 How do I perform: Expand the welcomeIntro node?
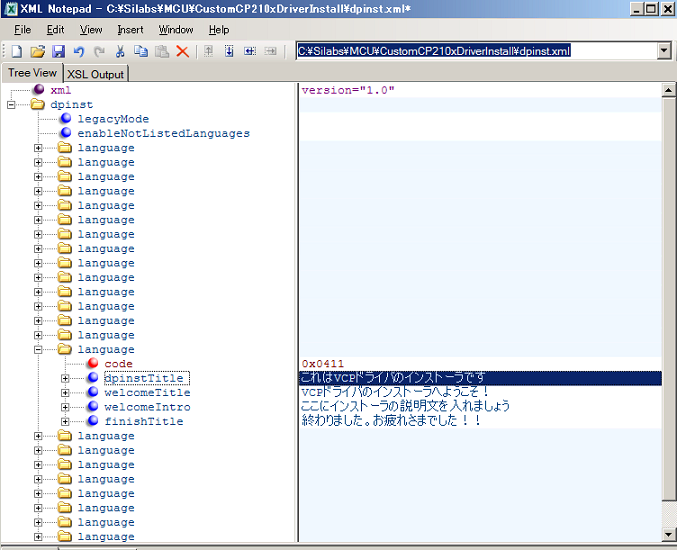(65, 407)
